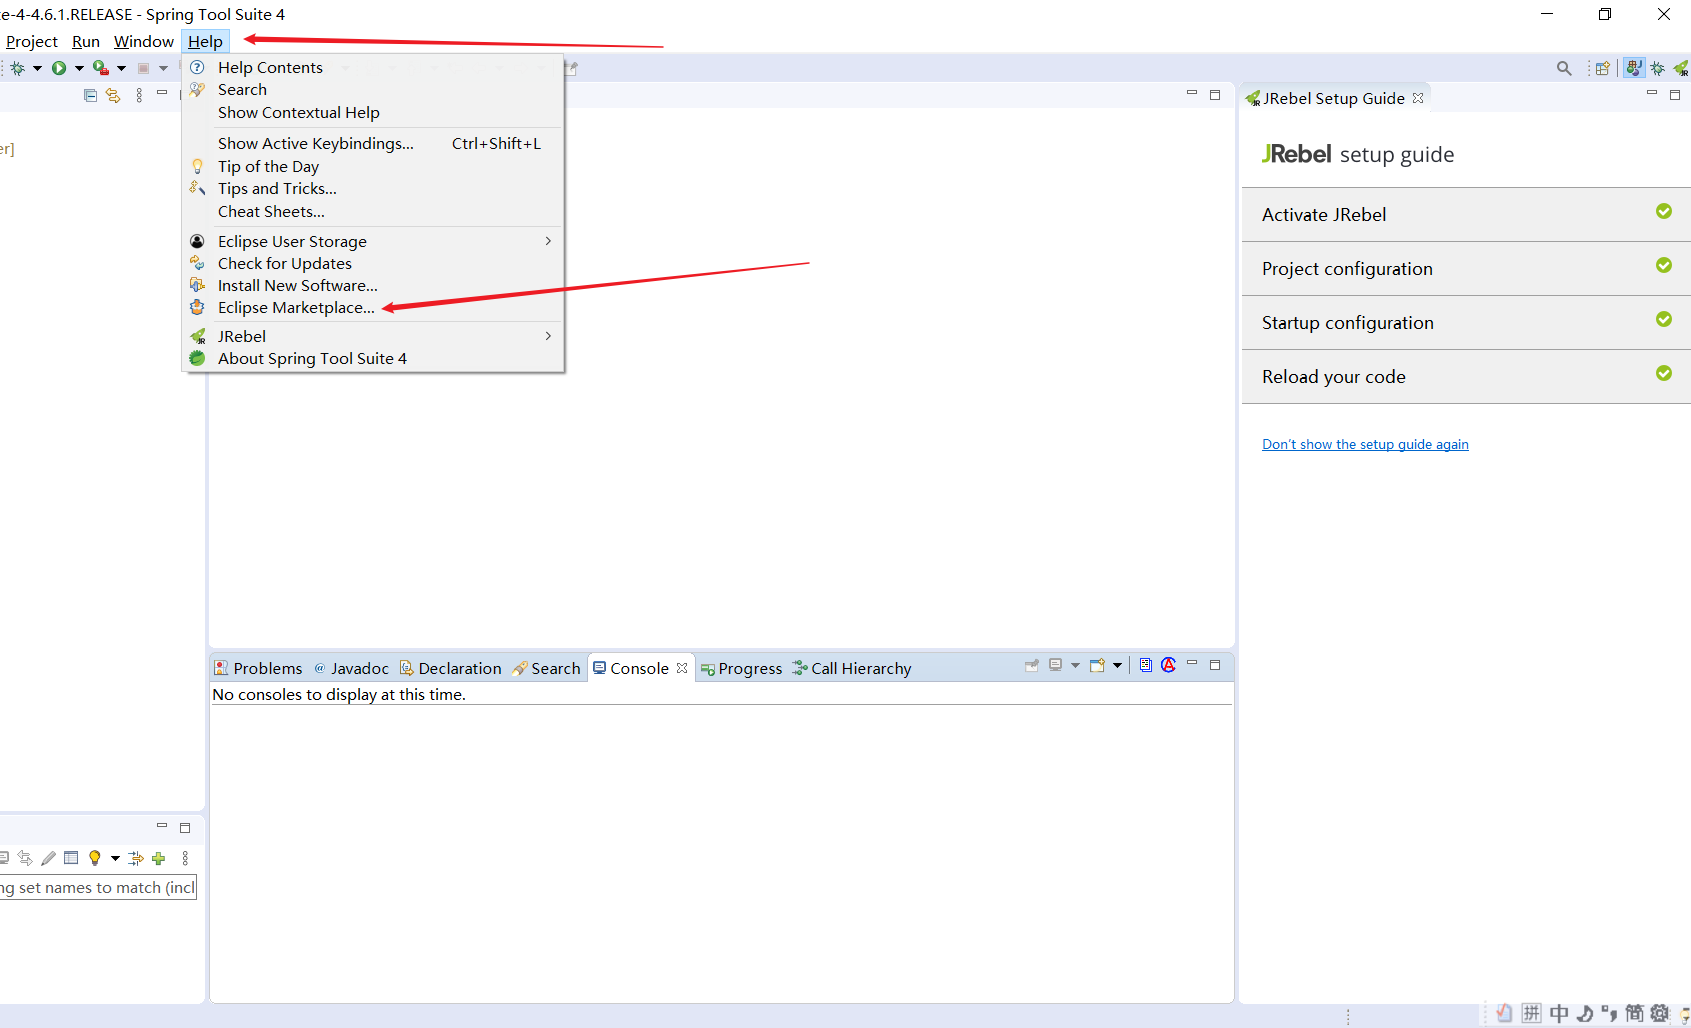Screen dimensions: 1691x1028
Task: Click the green Run button in toolbar
Action: point(59,68)
